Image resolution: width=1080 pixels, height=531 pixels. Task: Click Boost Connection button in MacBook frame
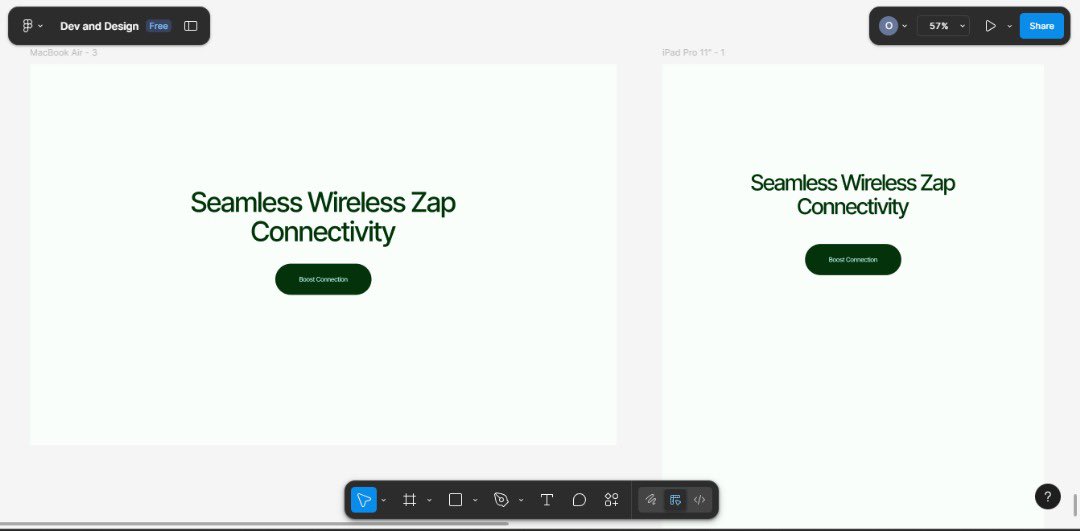[x=323, y=279]
